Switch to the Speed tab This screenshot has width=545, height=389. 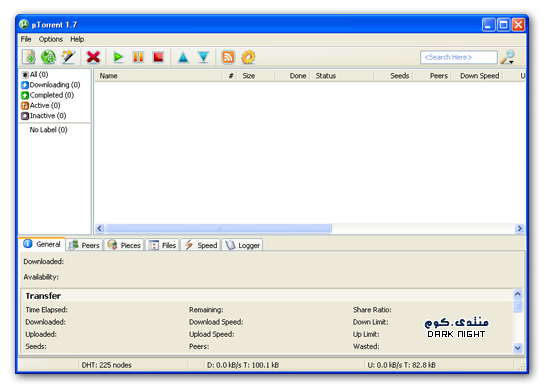point(201,245)
